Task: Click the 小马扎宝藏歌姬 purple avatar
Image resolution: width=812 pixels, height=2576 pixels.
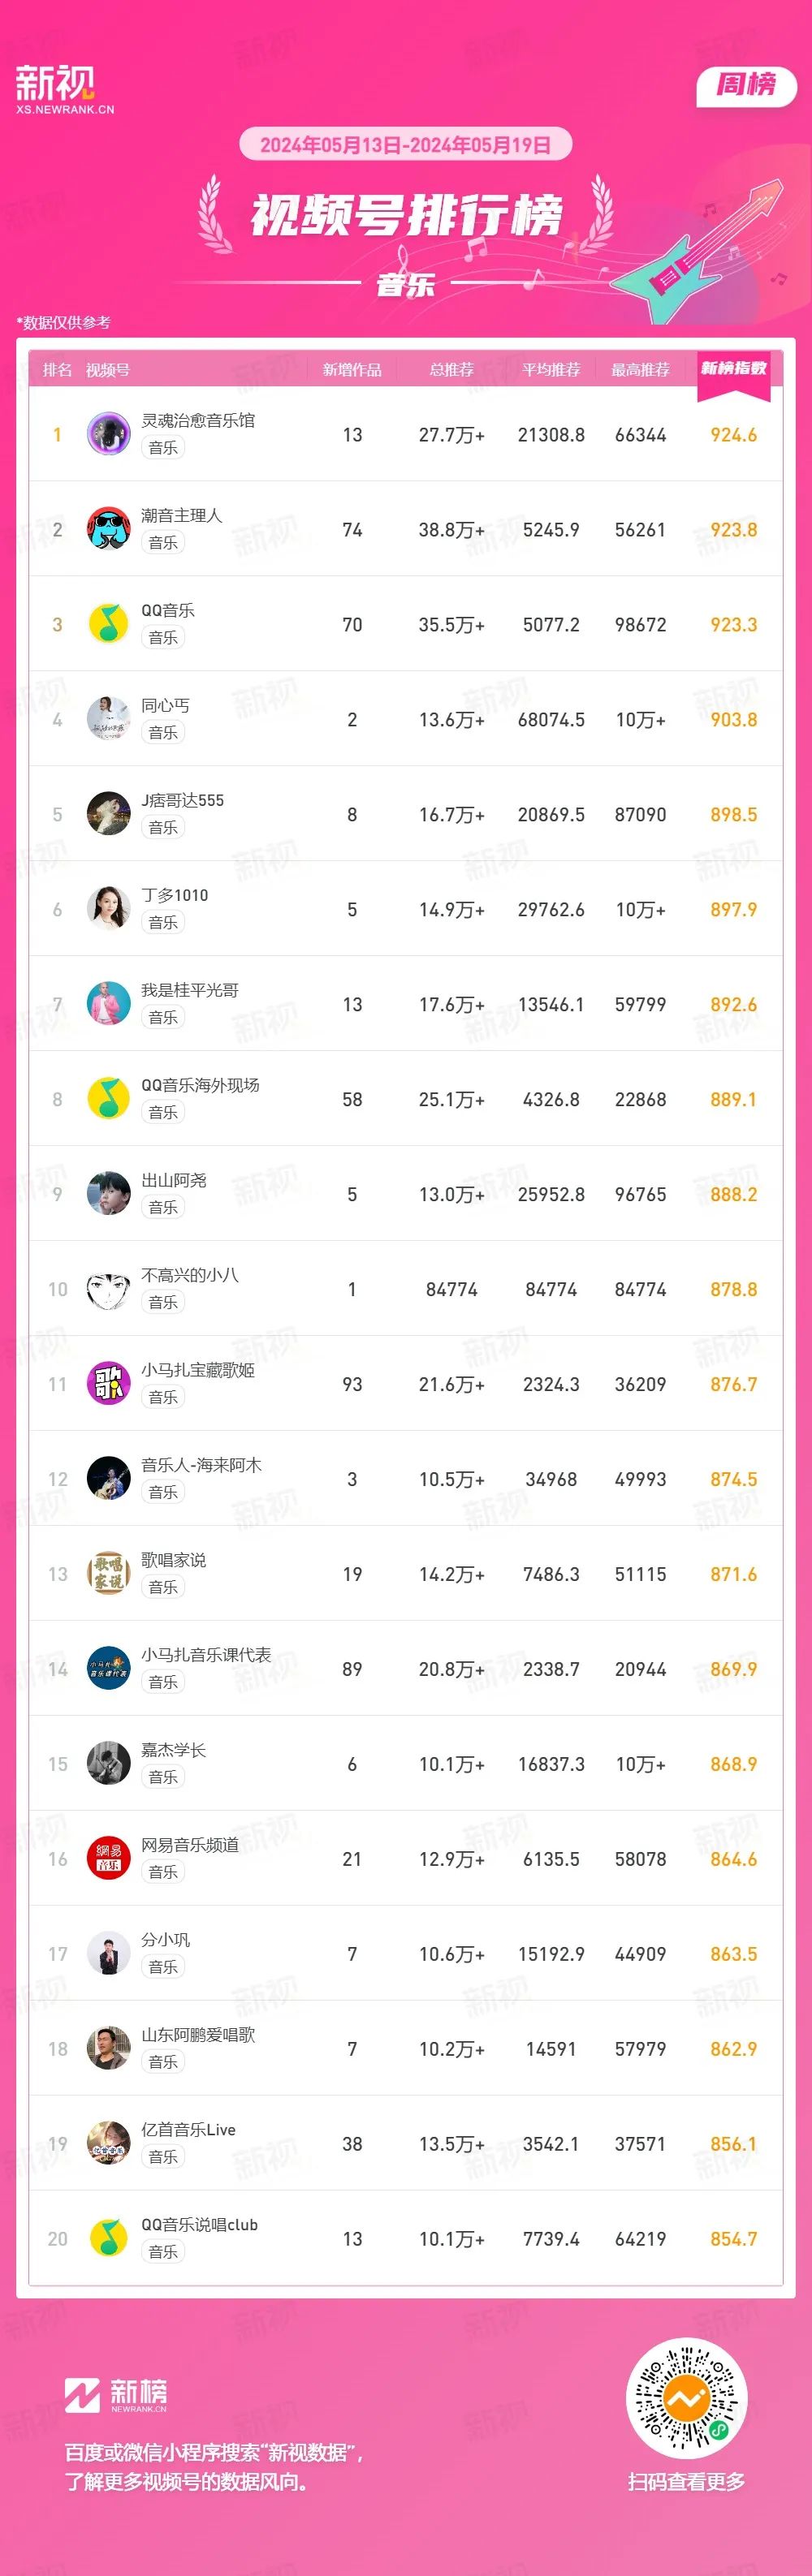Action: [x=108, y=1384]
